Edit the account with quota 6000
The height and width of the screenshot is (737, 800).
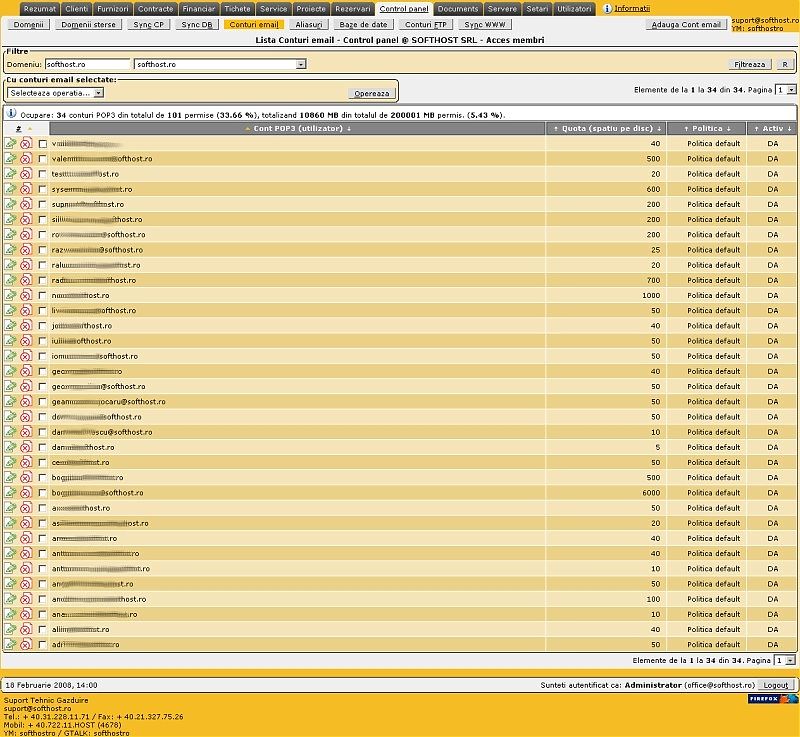[x=10, y=493]
